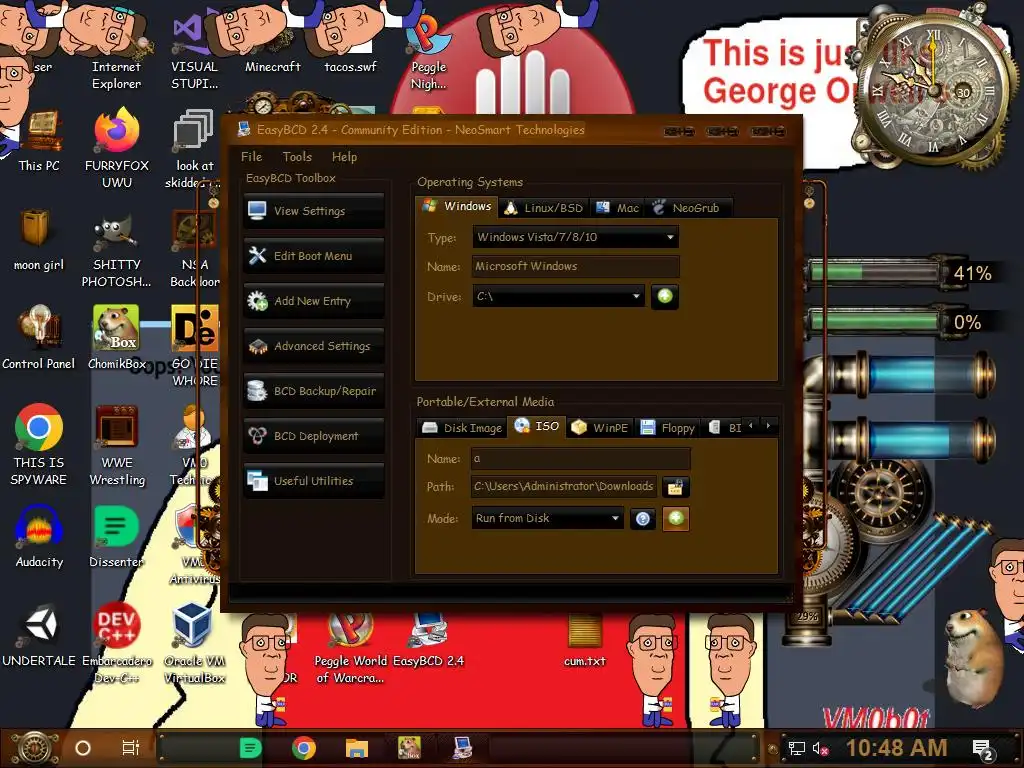Viewport: 1024px width, 768px height.
Task: Click the moon girl desktop icon
Action: click(x=39, y=240)
